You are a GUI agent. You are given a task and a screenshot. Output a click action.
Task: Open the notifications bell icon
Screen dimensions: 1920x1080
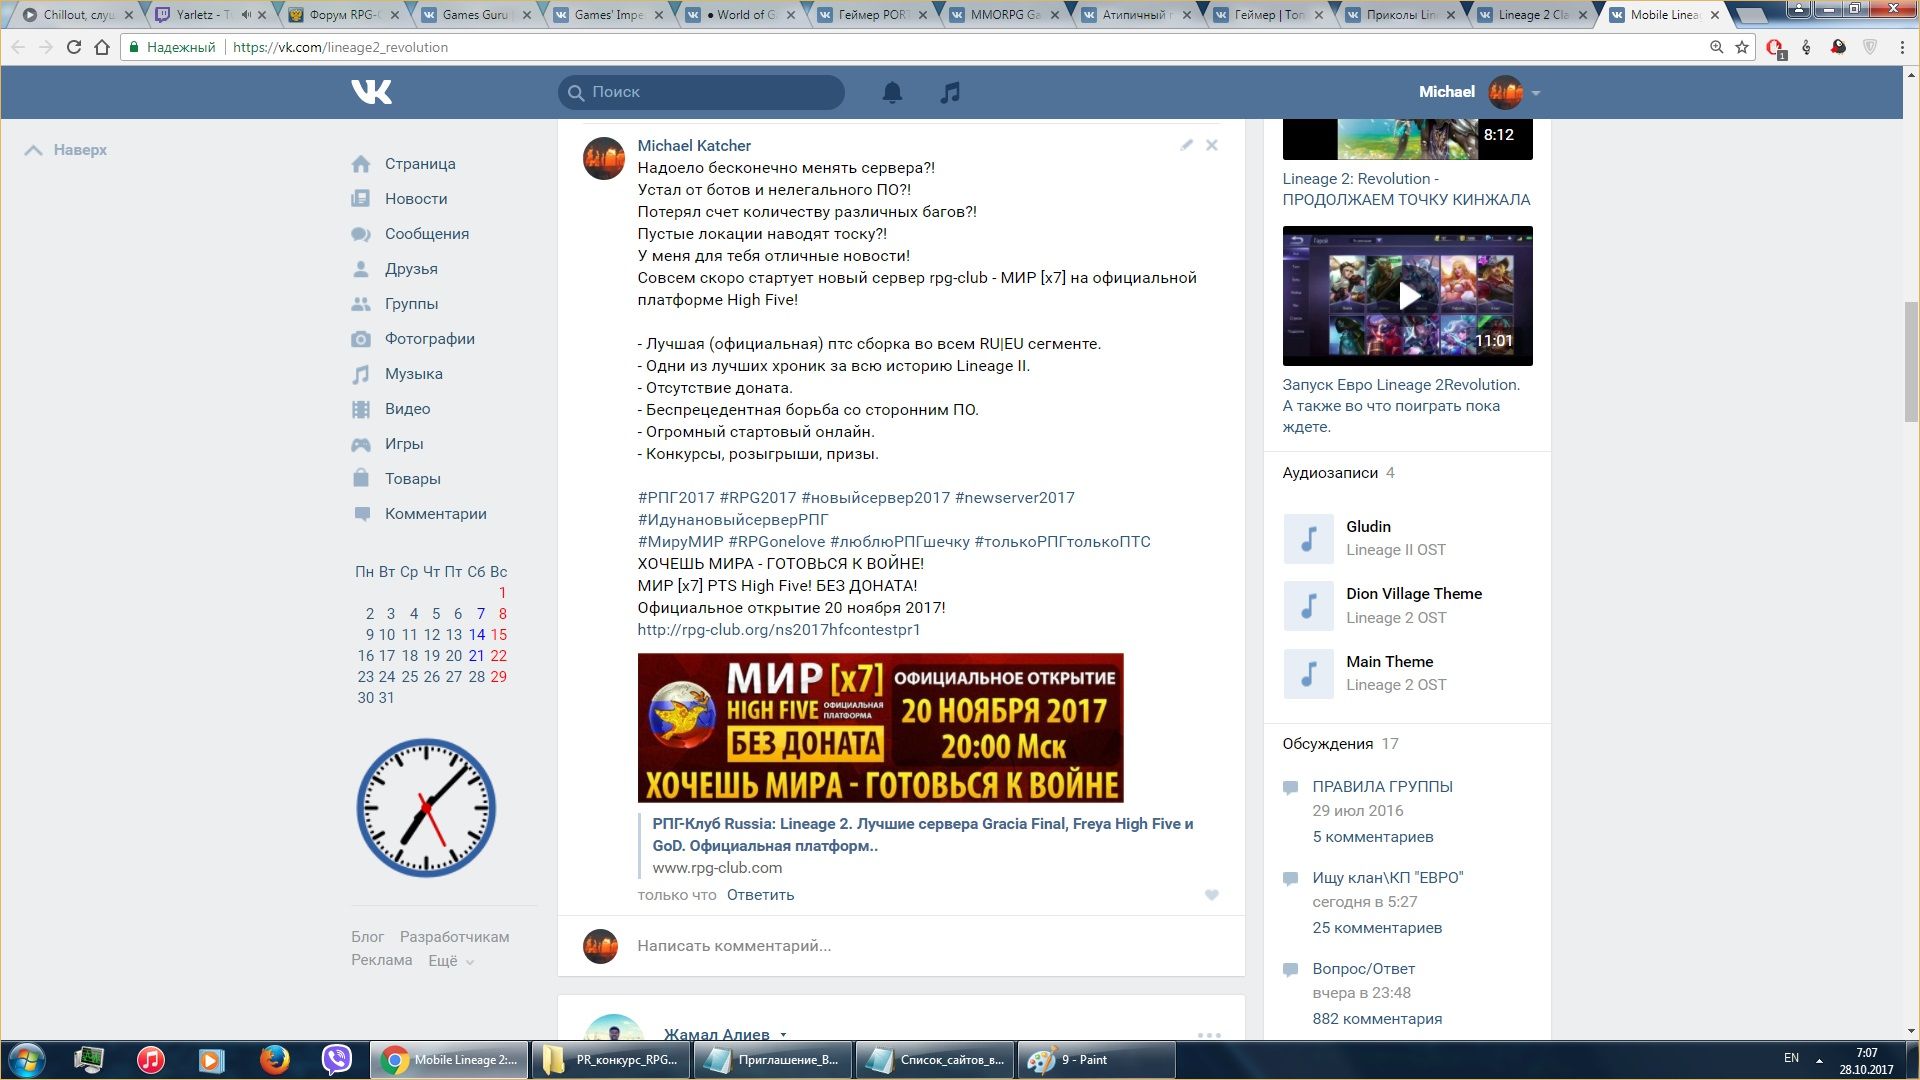click(x=892, y=92)
